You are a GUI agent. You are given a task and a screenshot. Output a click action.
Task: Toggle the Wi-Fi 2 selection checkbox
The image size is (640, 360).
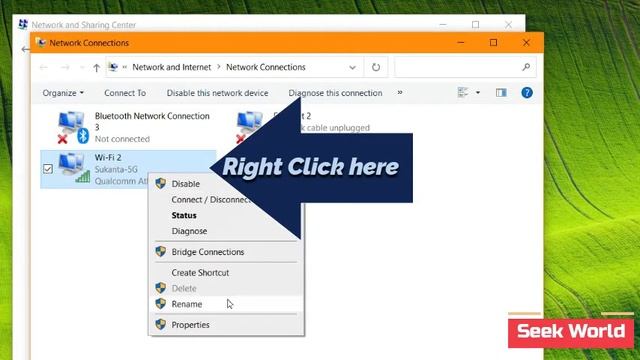[x=48, y=169]
